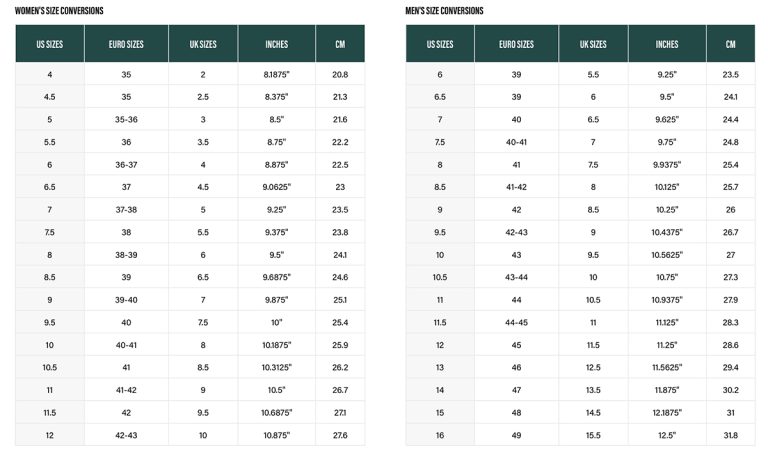The width and height of the screenshot is (768, 455).
Task: Click UK Sizes header in women's table
Action: (202, 44)
